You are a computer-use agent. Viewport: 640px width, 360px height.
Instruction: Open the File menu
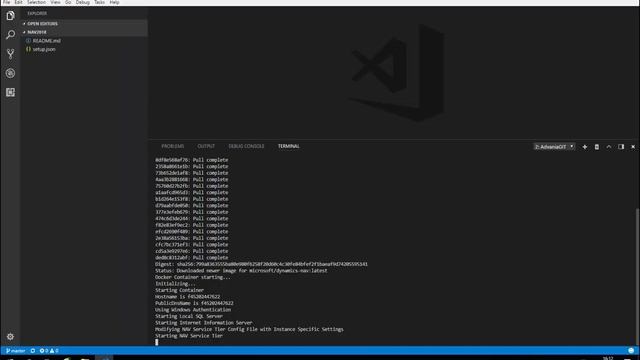click(x=6, y=2)
